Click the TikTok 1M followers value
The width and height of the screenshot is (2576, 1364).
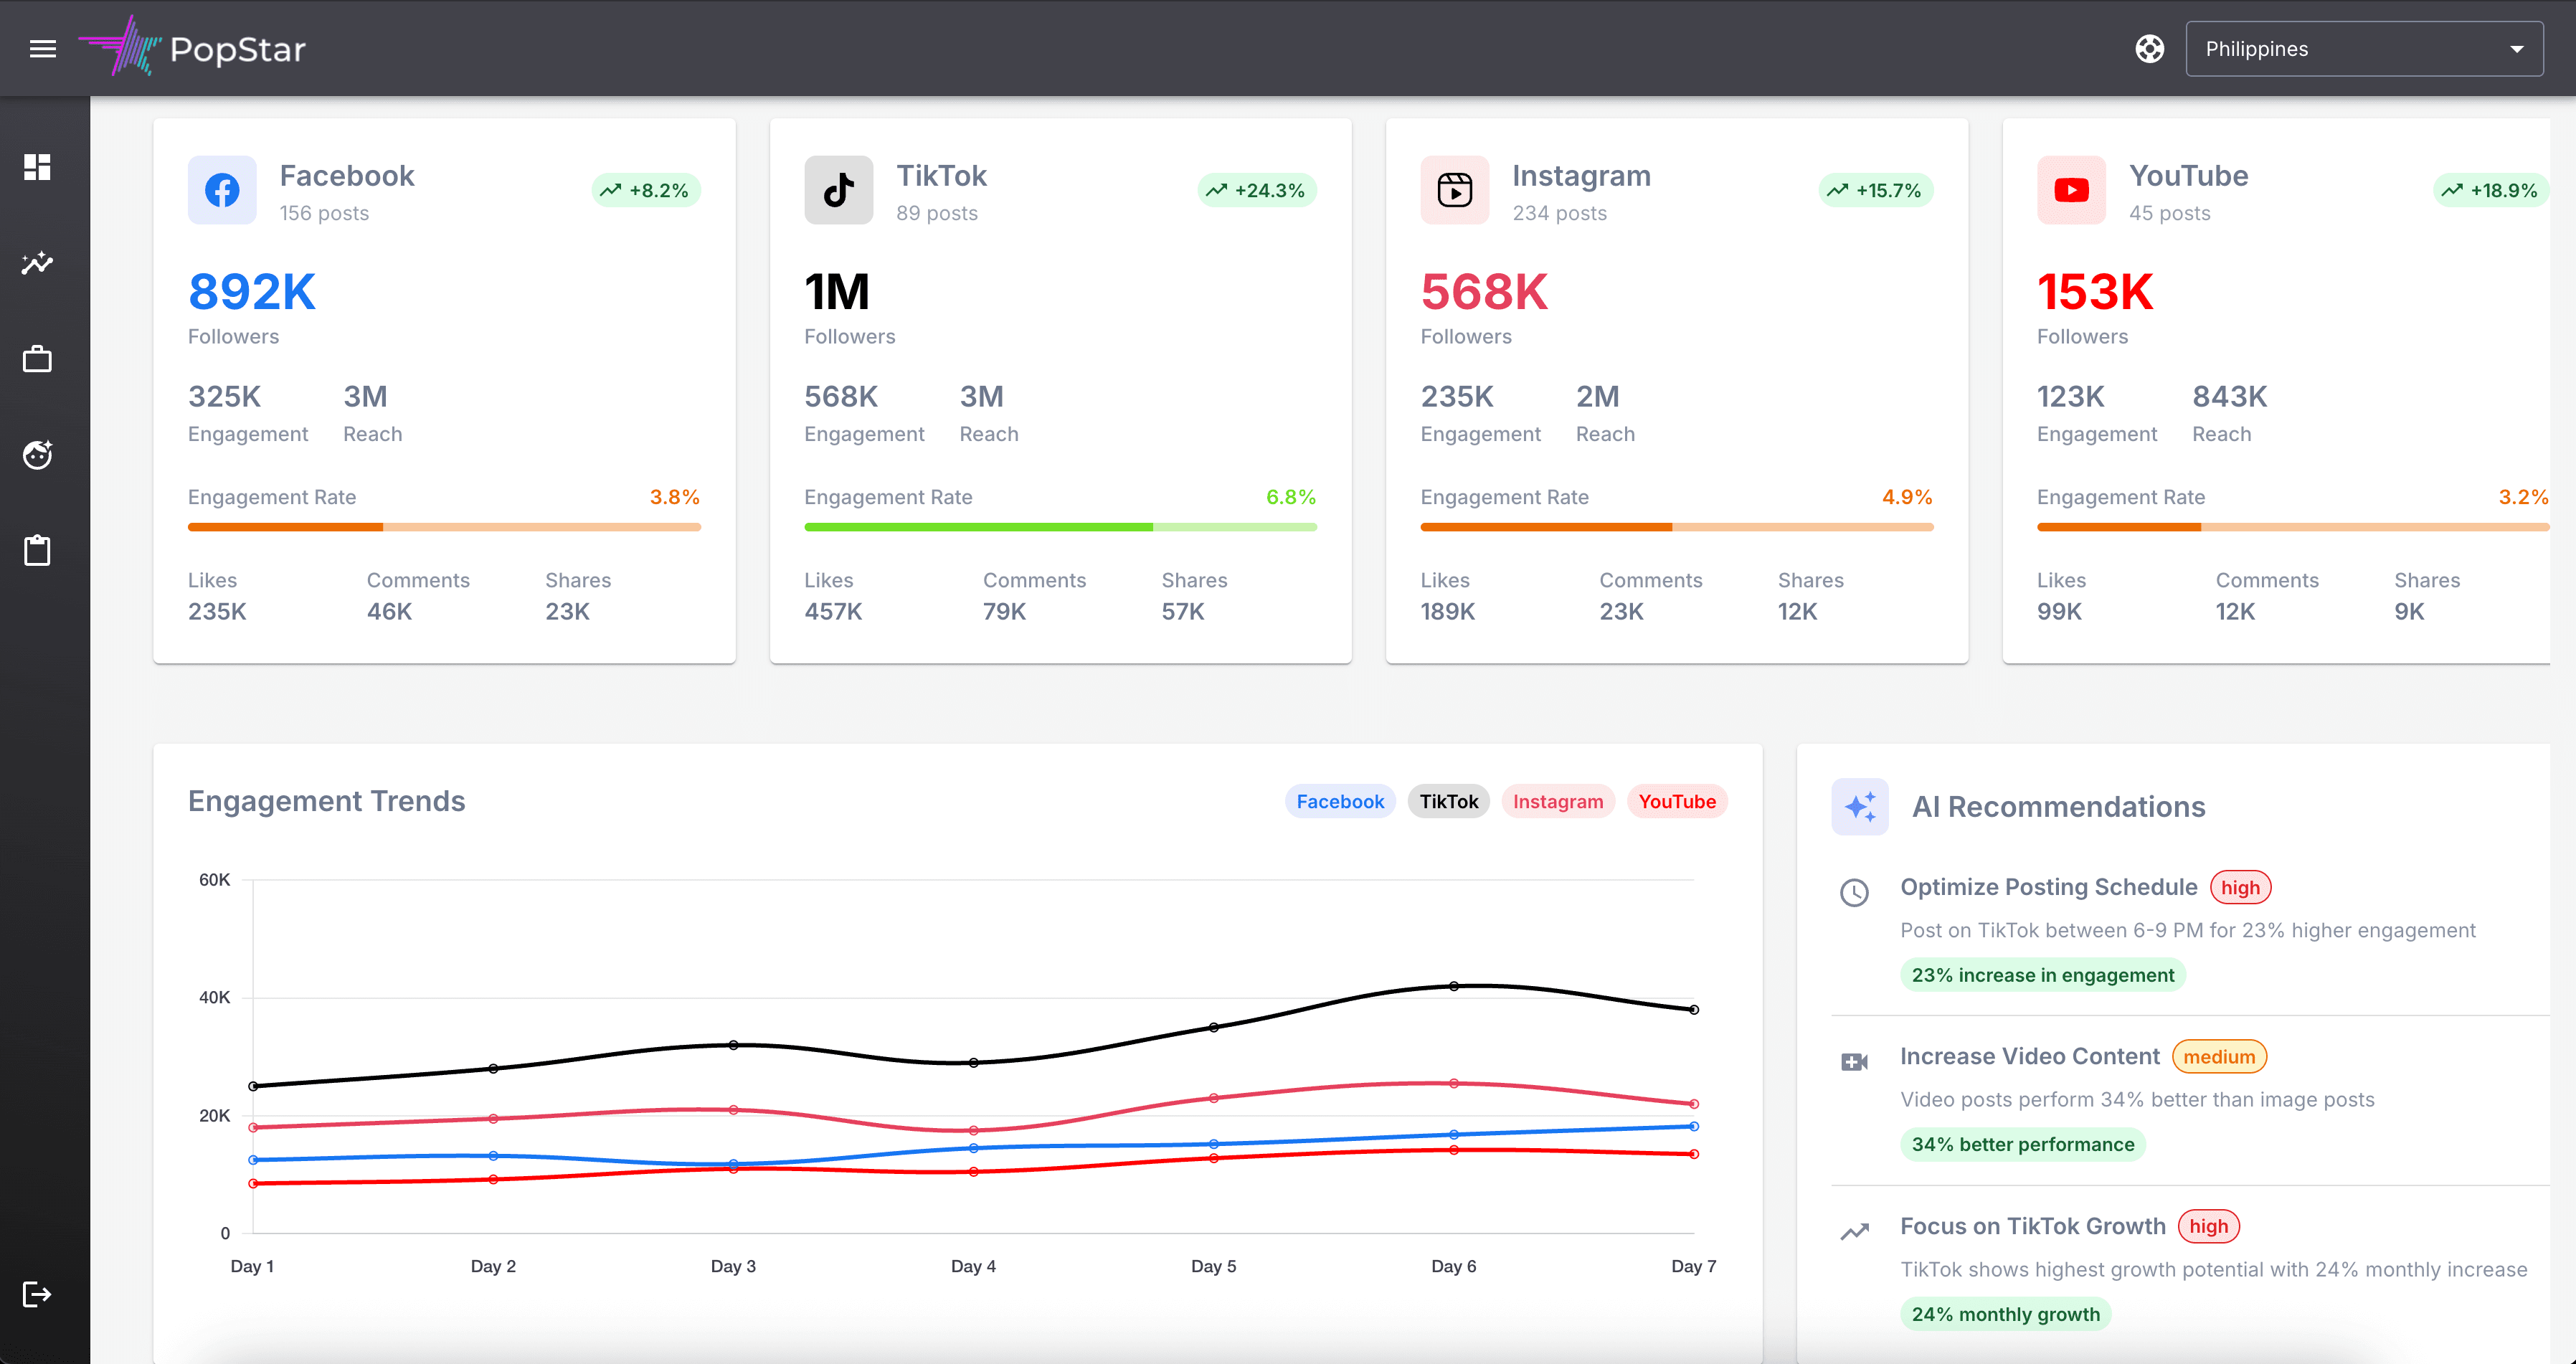(x=837, y=292)
